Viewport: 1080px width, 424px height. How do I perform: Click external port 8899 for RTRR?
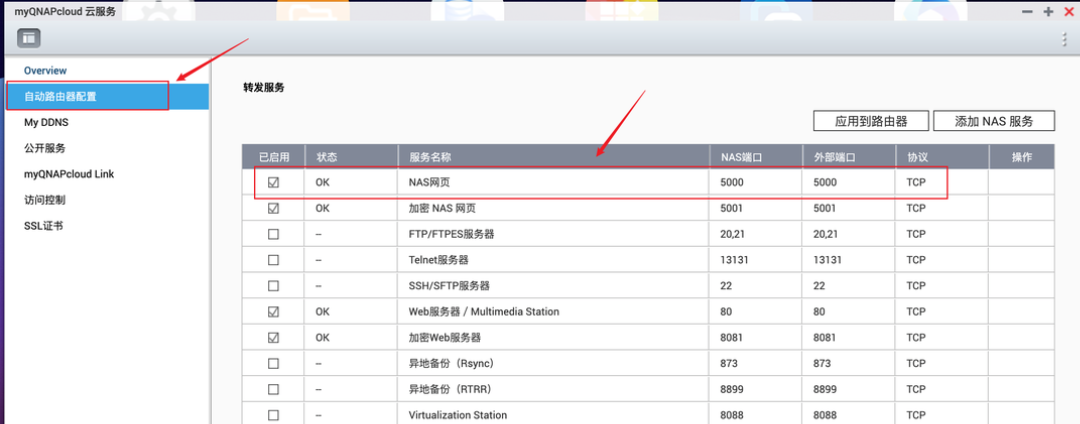pos(824,390)
